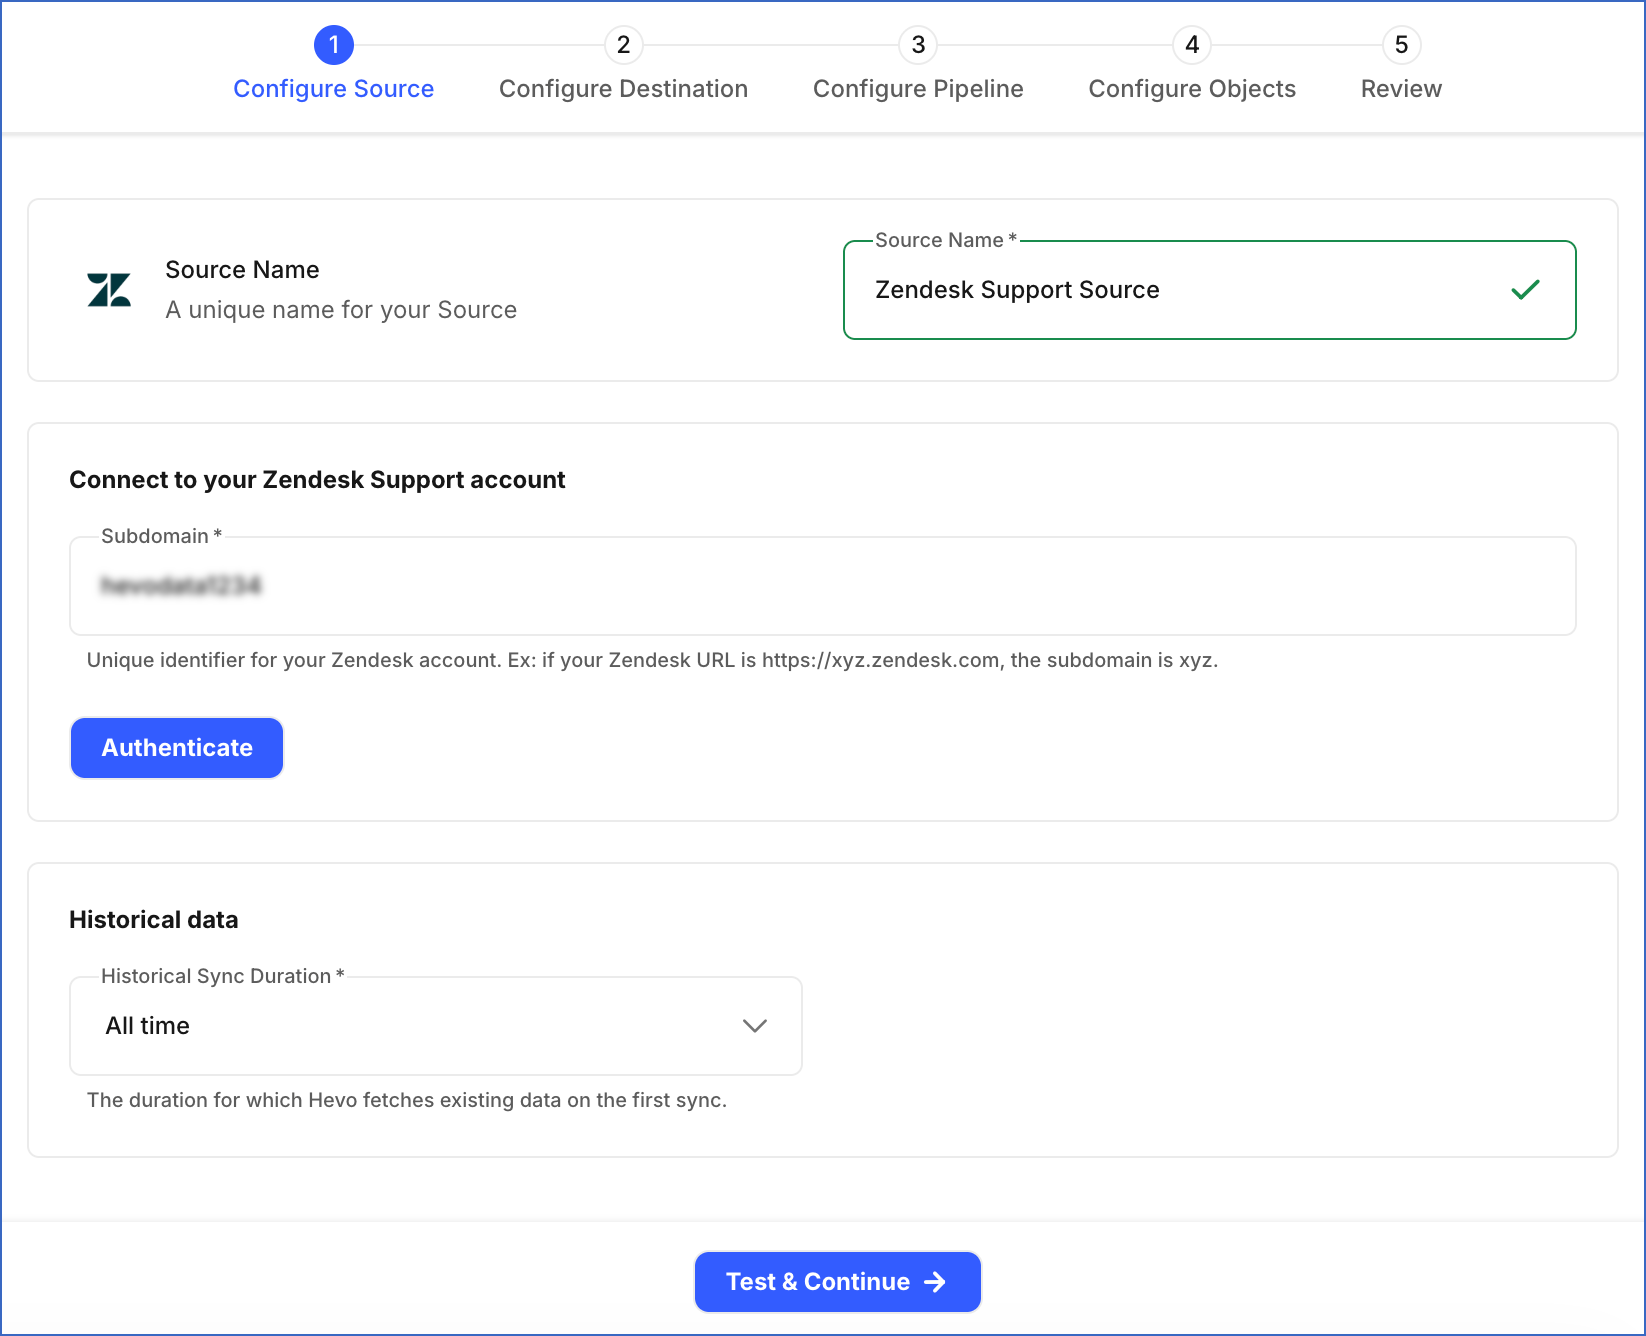The image size is (1646, 1336).
Task: Go to Configure Objects step
Action: [x=1192, y=89]
